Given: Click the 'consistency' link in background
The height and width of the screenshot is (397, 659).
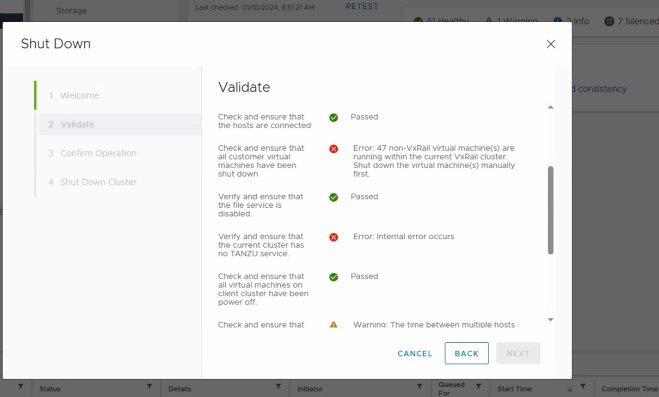Looking at the screenshot, I should pos(602,89).
